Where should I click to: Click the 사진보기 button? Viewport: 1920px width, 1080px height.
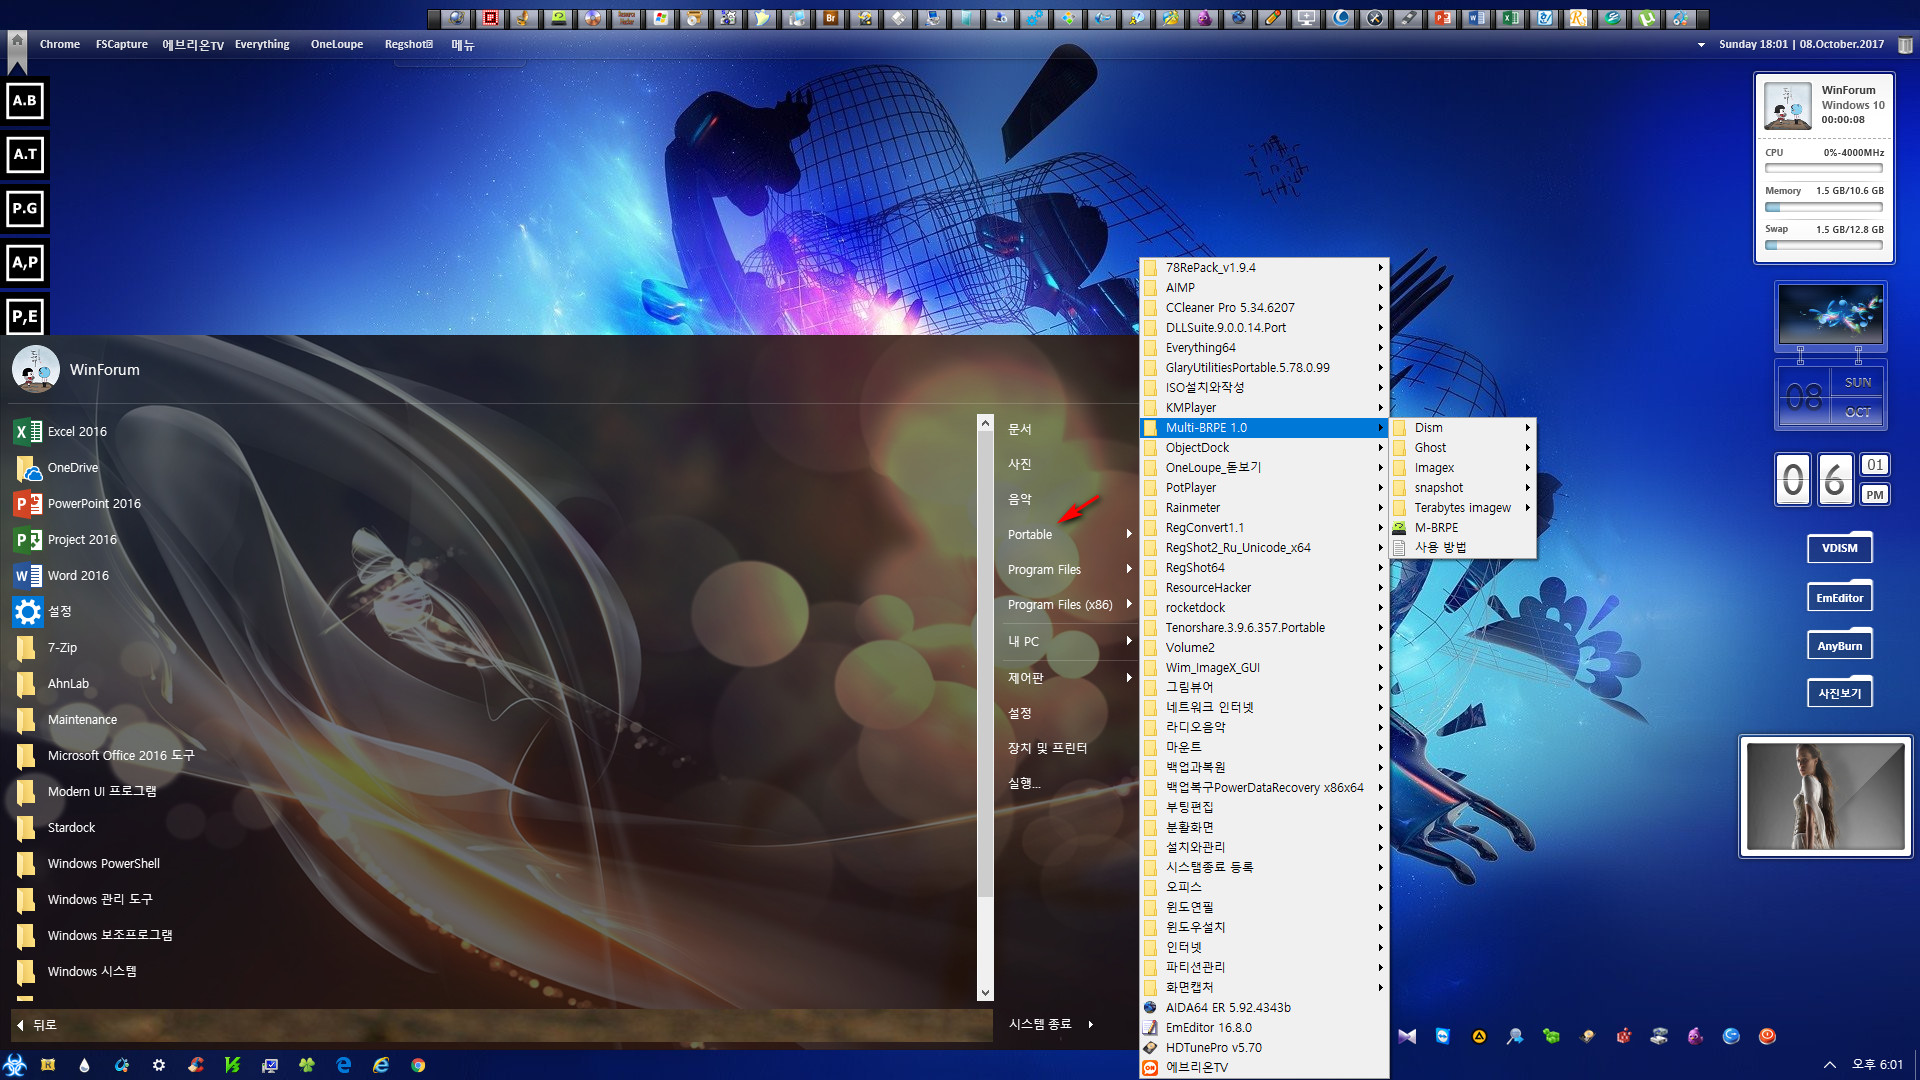(1840, 693)
